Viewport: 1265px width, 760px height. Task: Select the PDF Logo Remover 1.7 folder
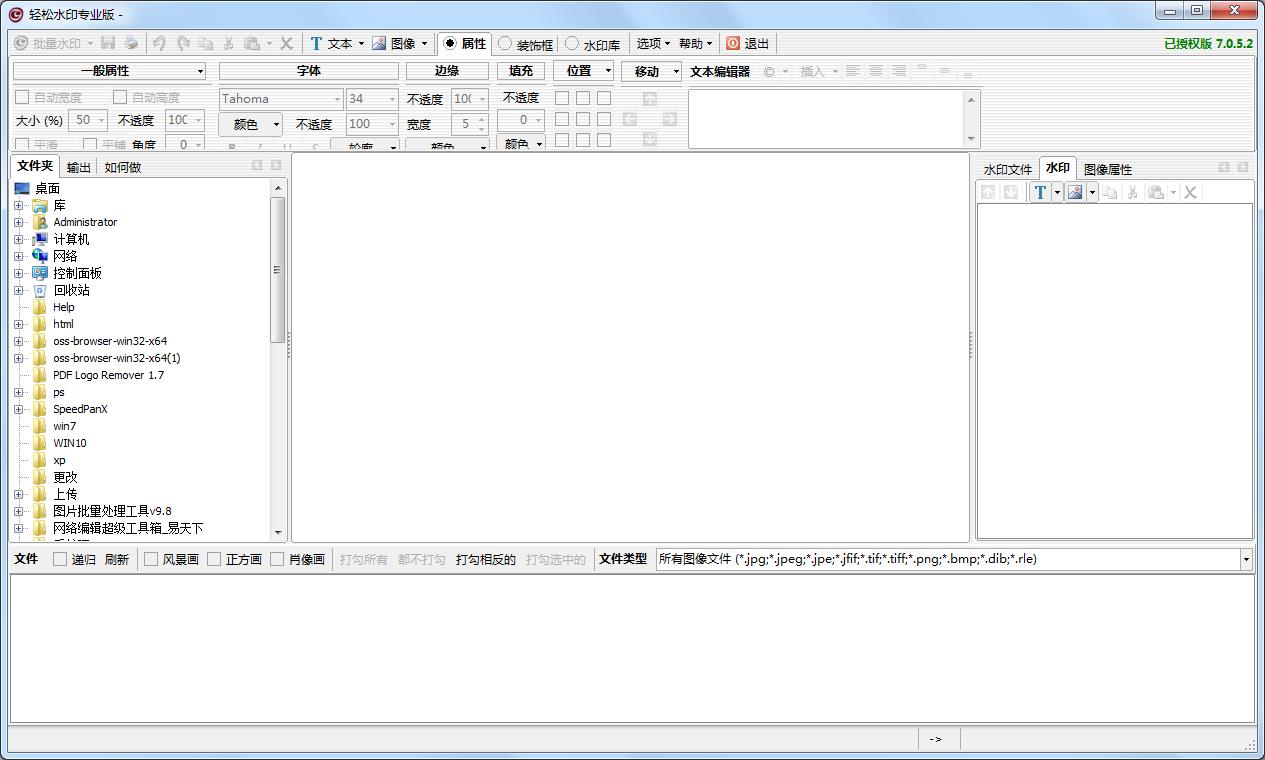pyautogui.click(x=108, y=375)
